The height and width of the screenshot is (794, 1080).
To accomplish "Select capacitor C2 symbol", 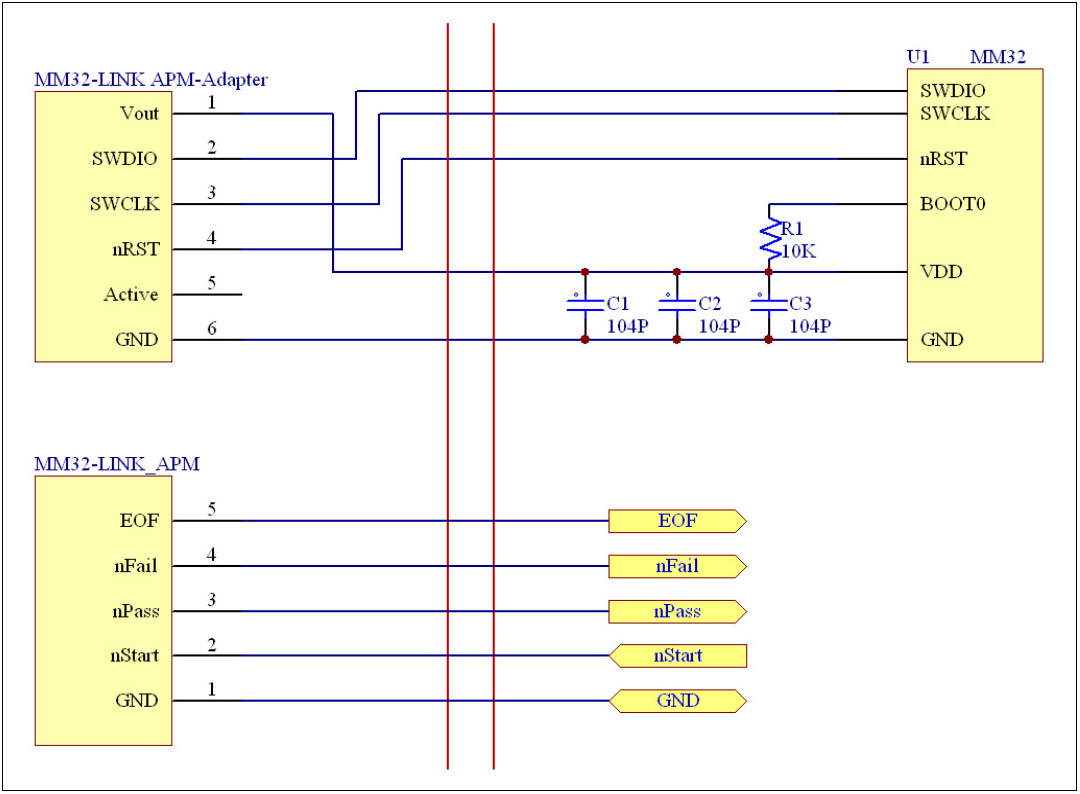I will [x=676, y=305].
